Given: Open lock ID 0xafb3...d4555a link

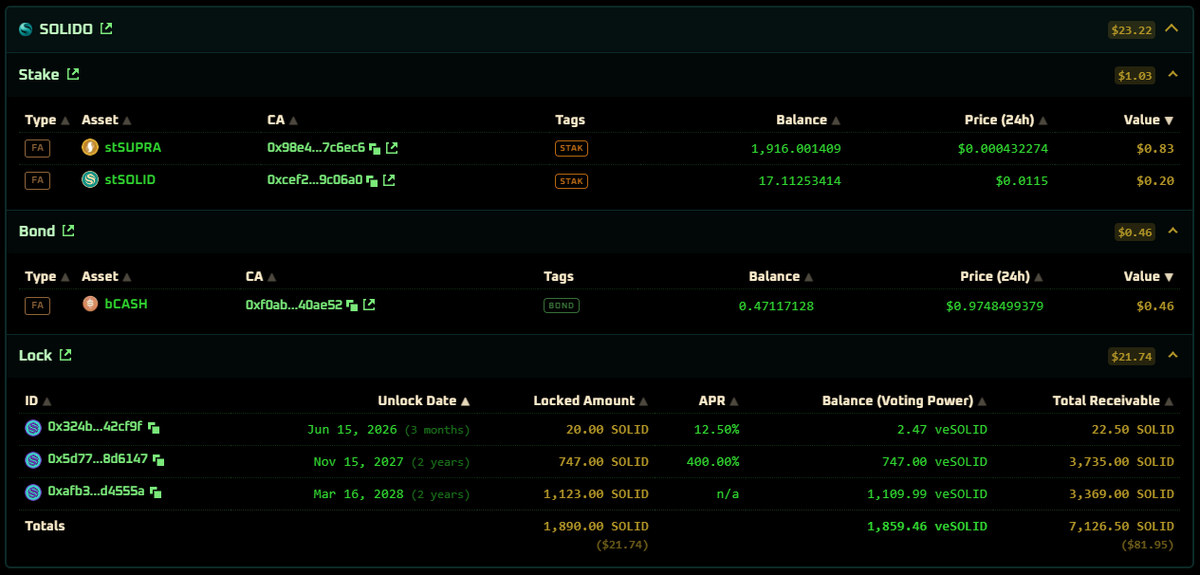Looking at the screenshot, I should coord(96,491).
